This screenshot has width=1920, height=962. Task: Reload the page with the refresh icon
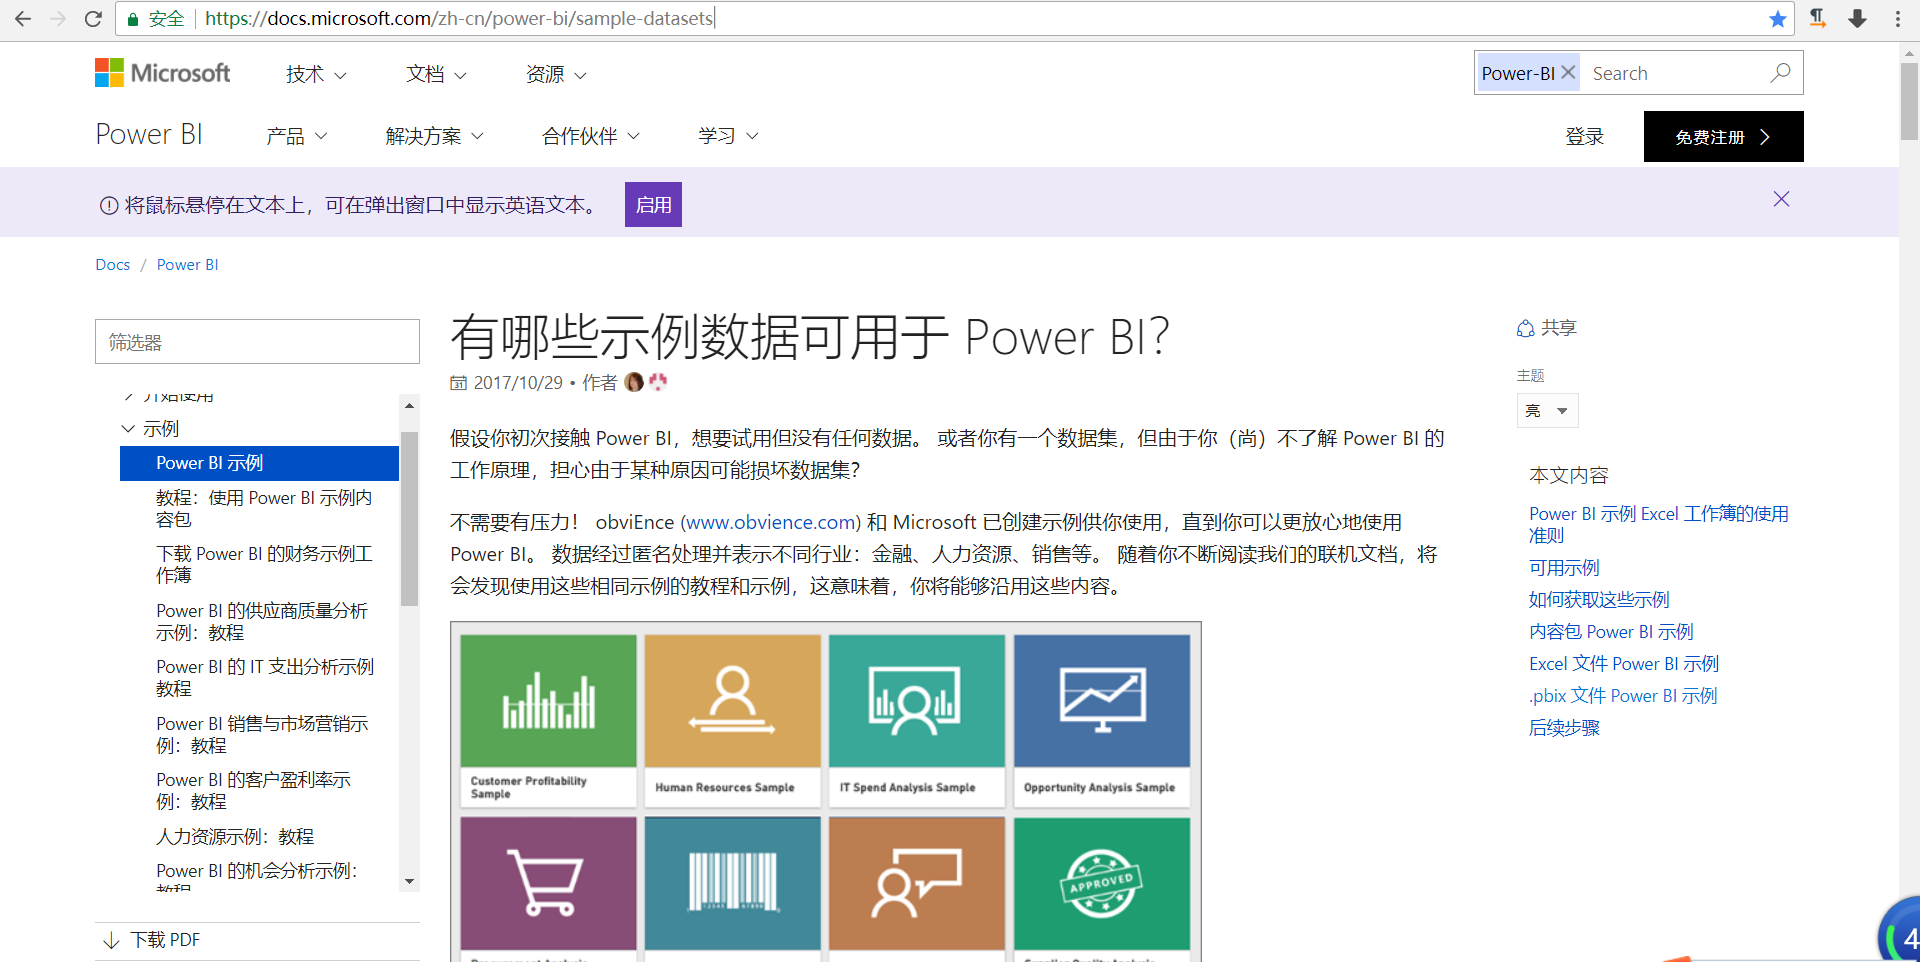(x=93, y=18)
